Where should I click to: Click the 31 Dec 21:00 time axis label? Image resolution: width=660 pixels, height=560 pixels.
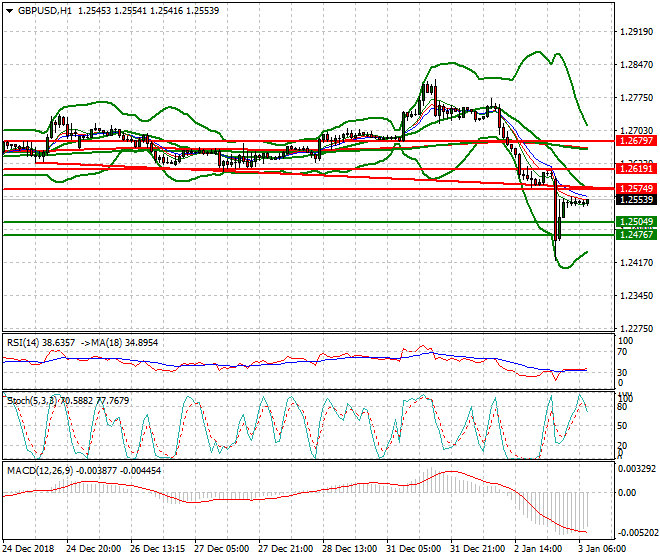click(477, 549)
